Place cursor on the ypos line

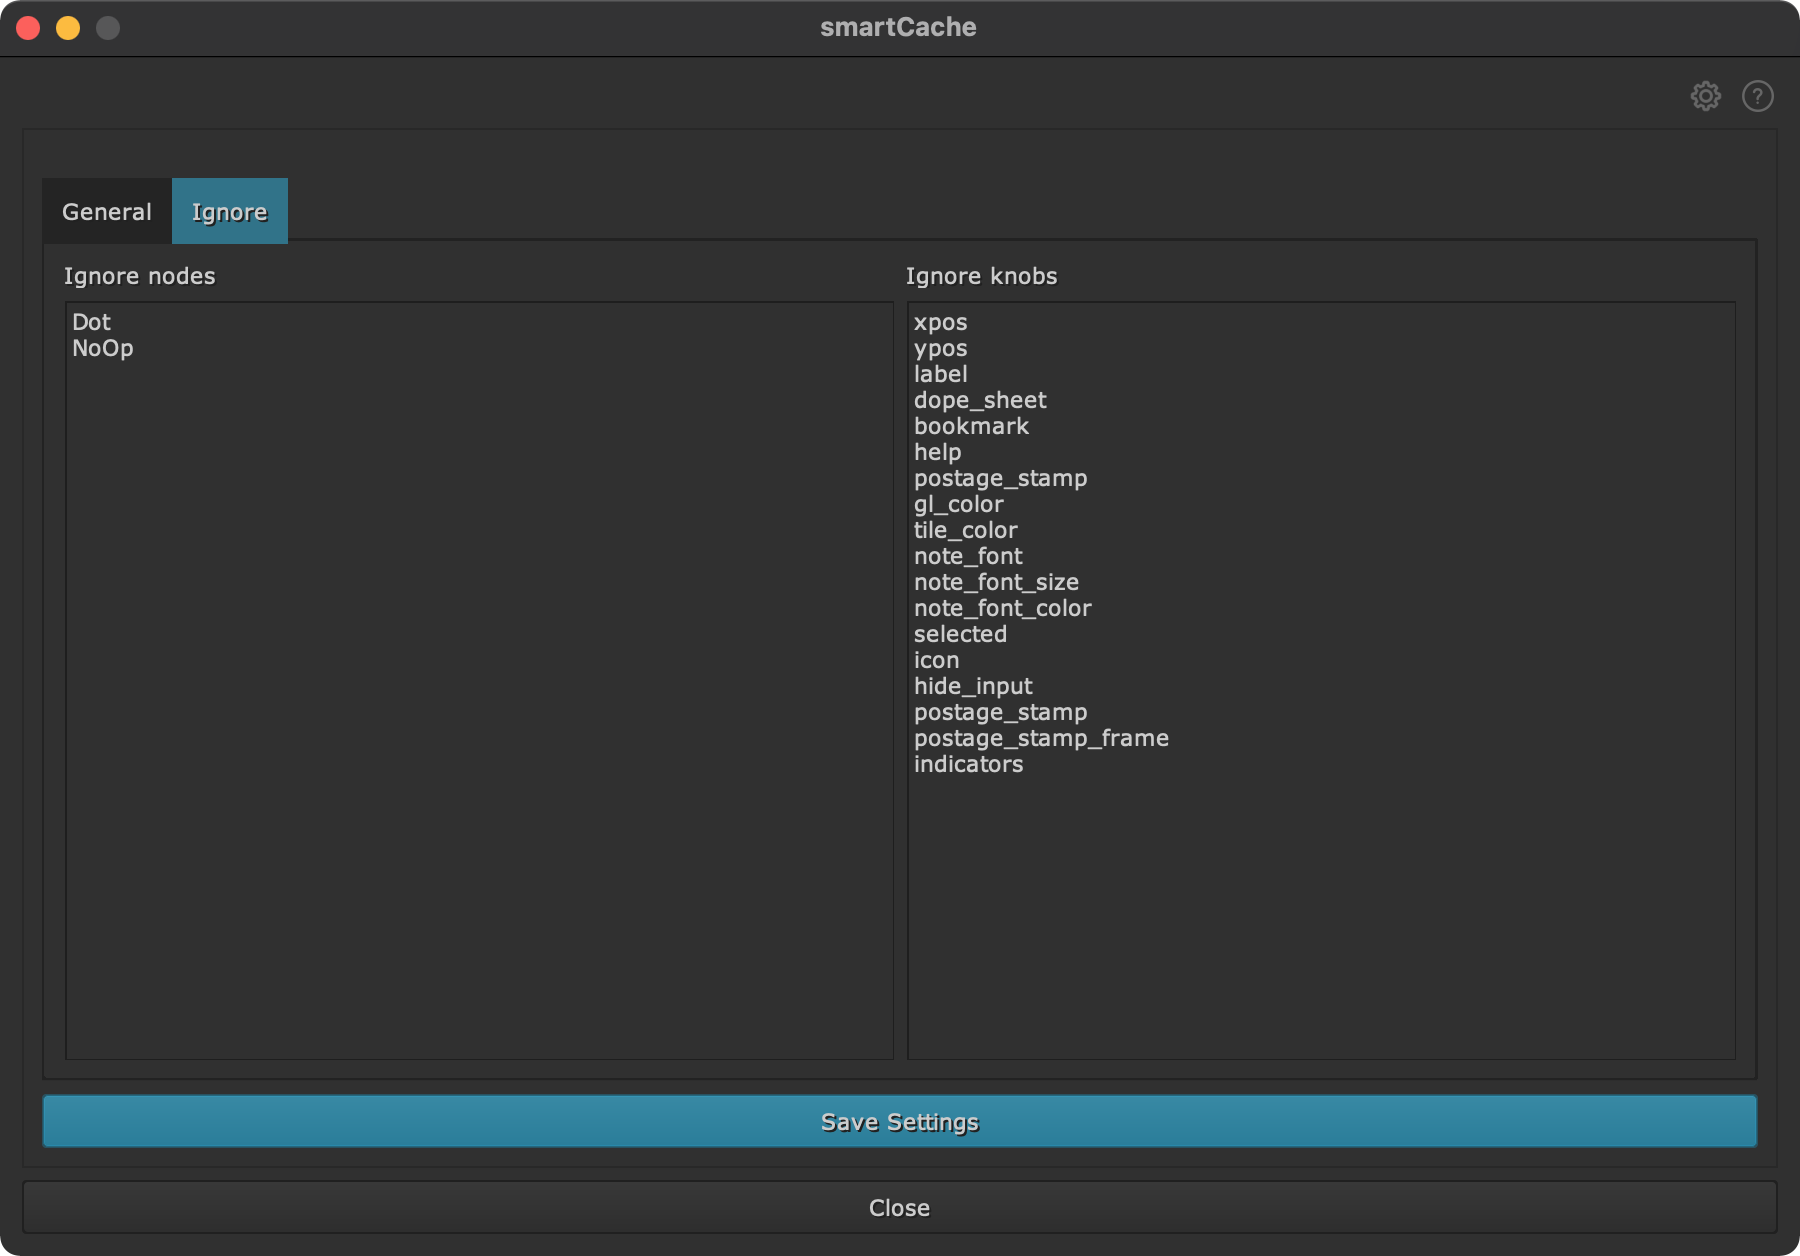click(940, 348)
